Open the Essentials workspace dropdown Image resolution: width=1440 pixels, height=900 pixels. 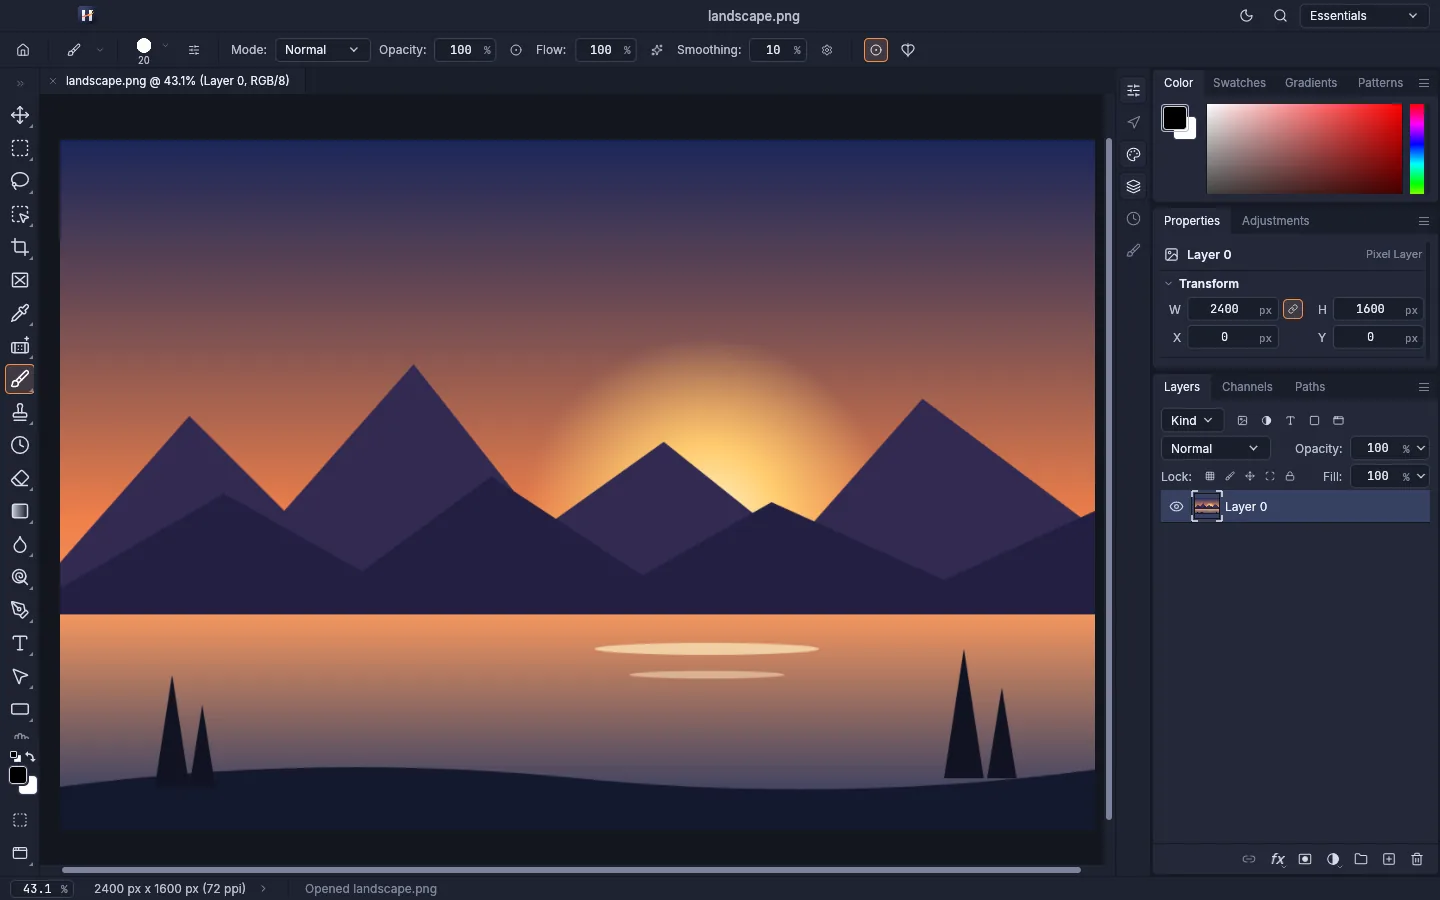coord(1364,16)
